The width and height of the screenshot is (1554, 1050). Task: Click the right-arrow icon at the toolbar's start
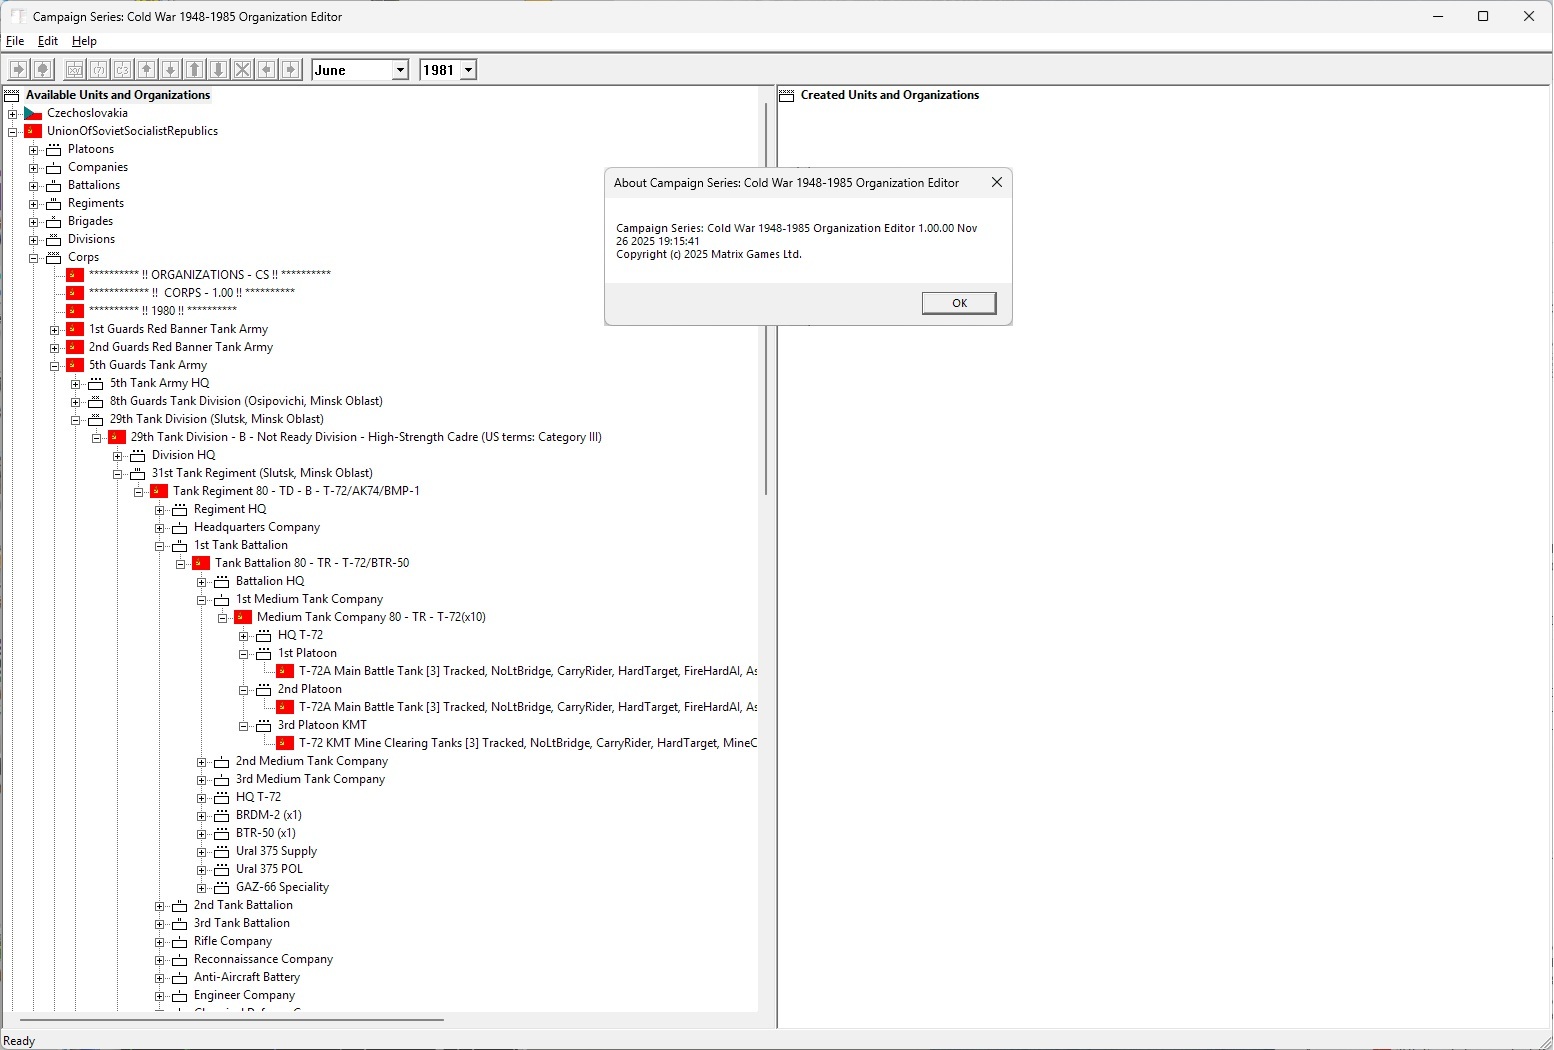(x=18, y=69)
